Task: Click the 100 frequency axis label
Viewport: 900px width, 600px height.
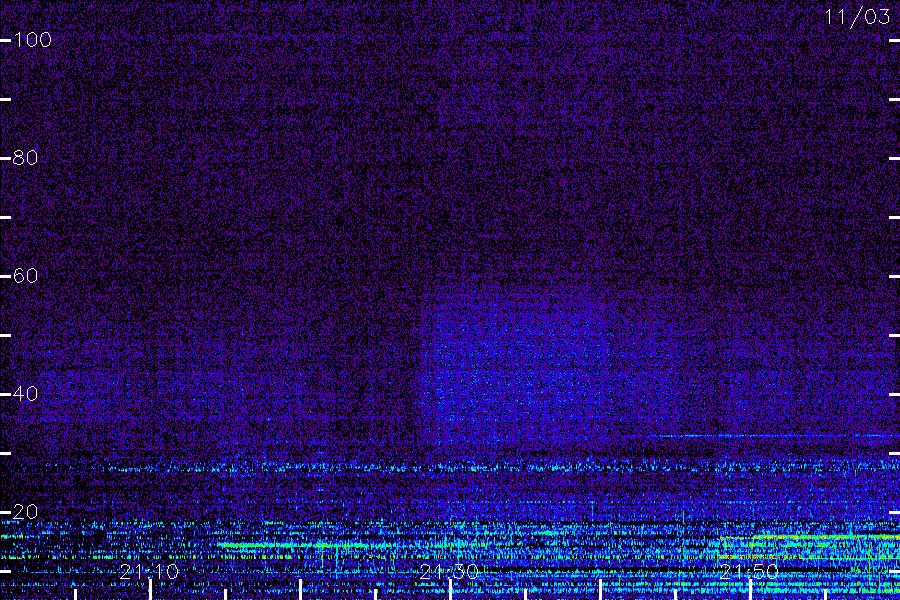Action: (x=33, y=40)
